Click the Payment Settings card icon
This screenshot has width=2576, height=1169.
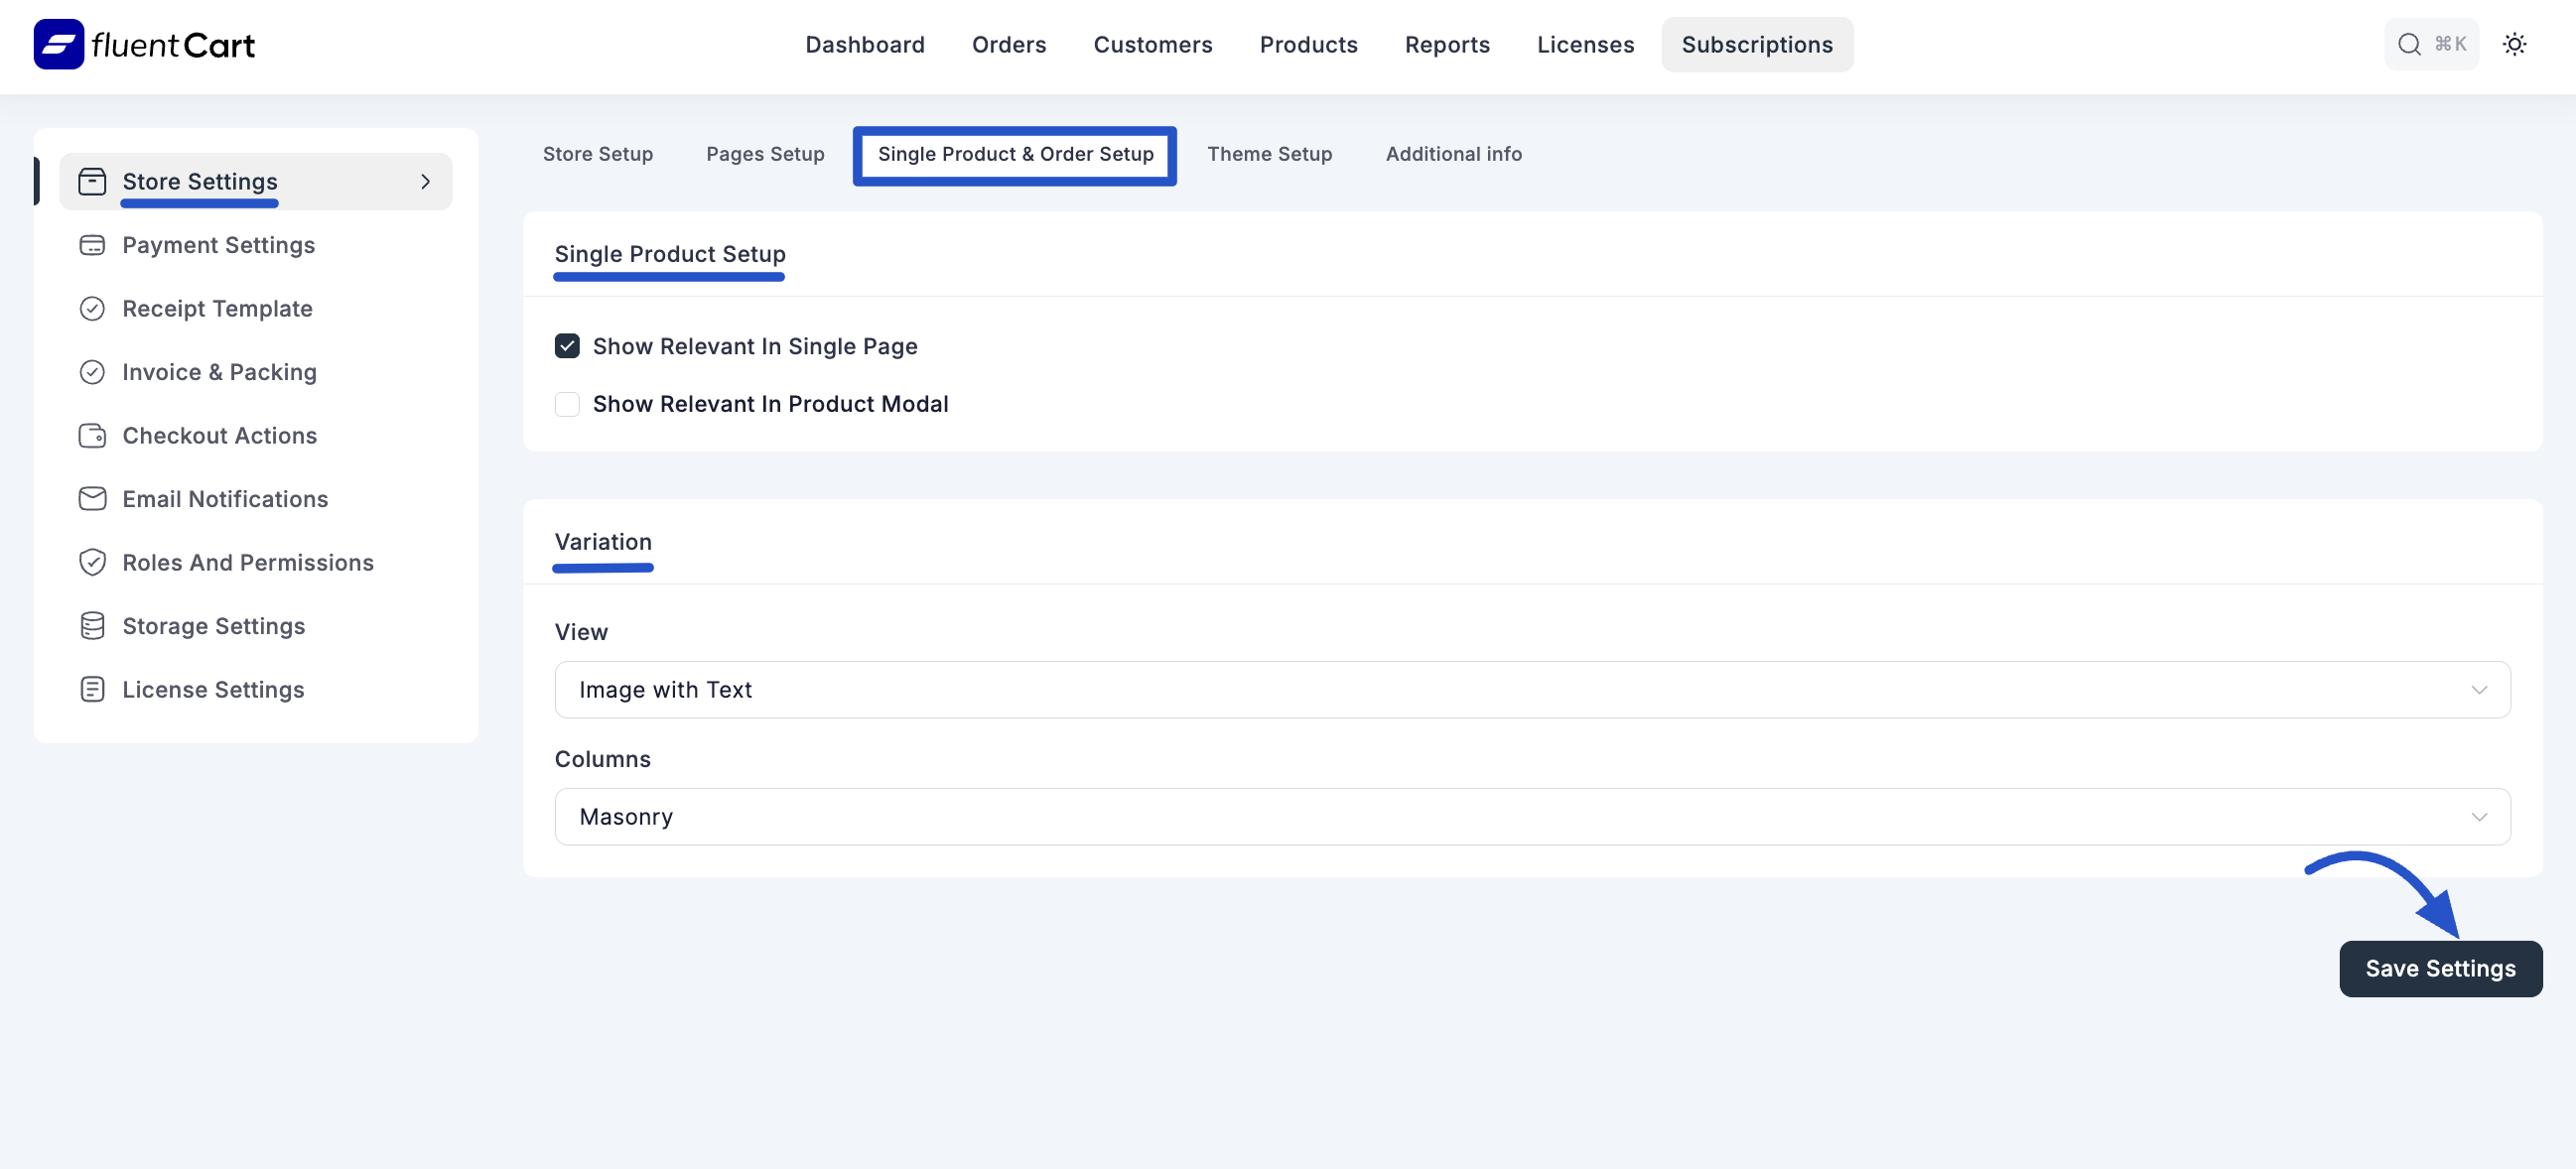(x=92, y=244)
